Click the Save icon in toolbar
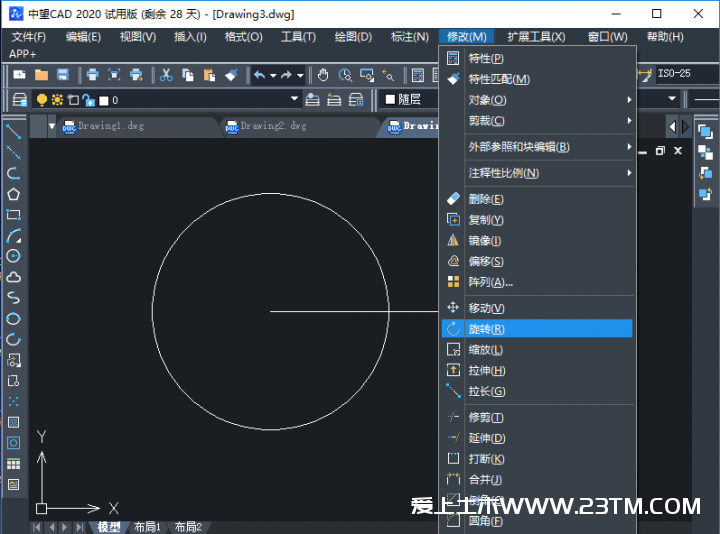This screenshot has height=534, width=720. point(63,75)
